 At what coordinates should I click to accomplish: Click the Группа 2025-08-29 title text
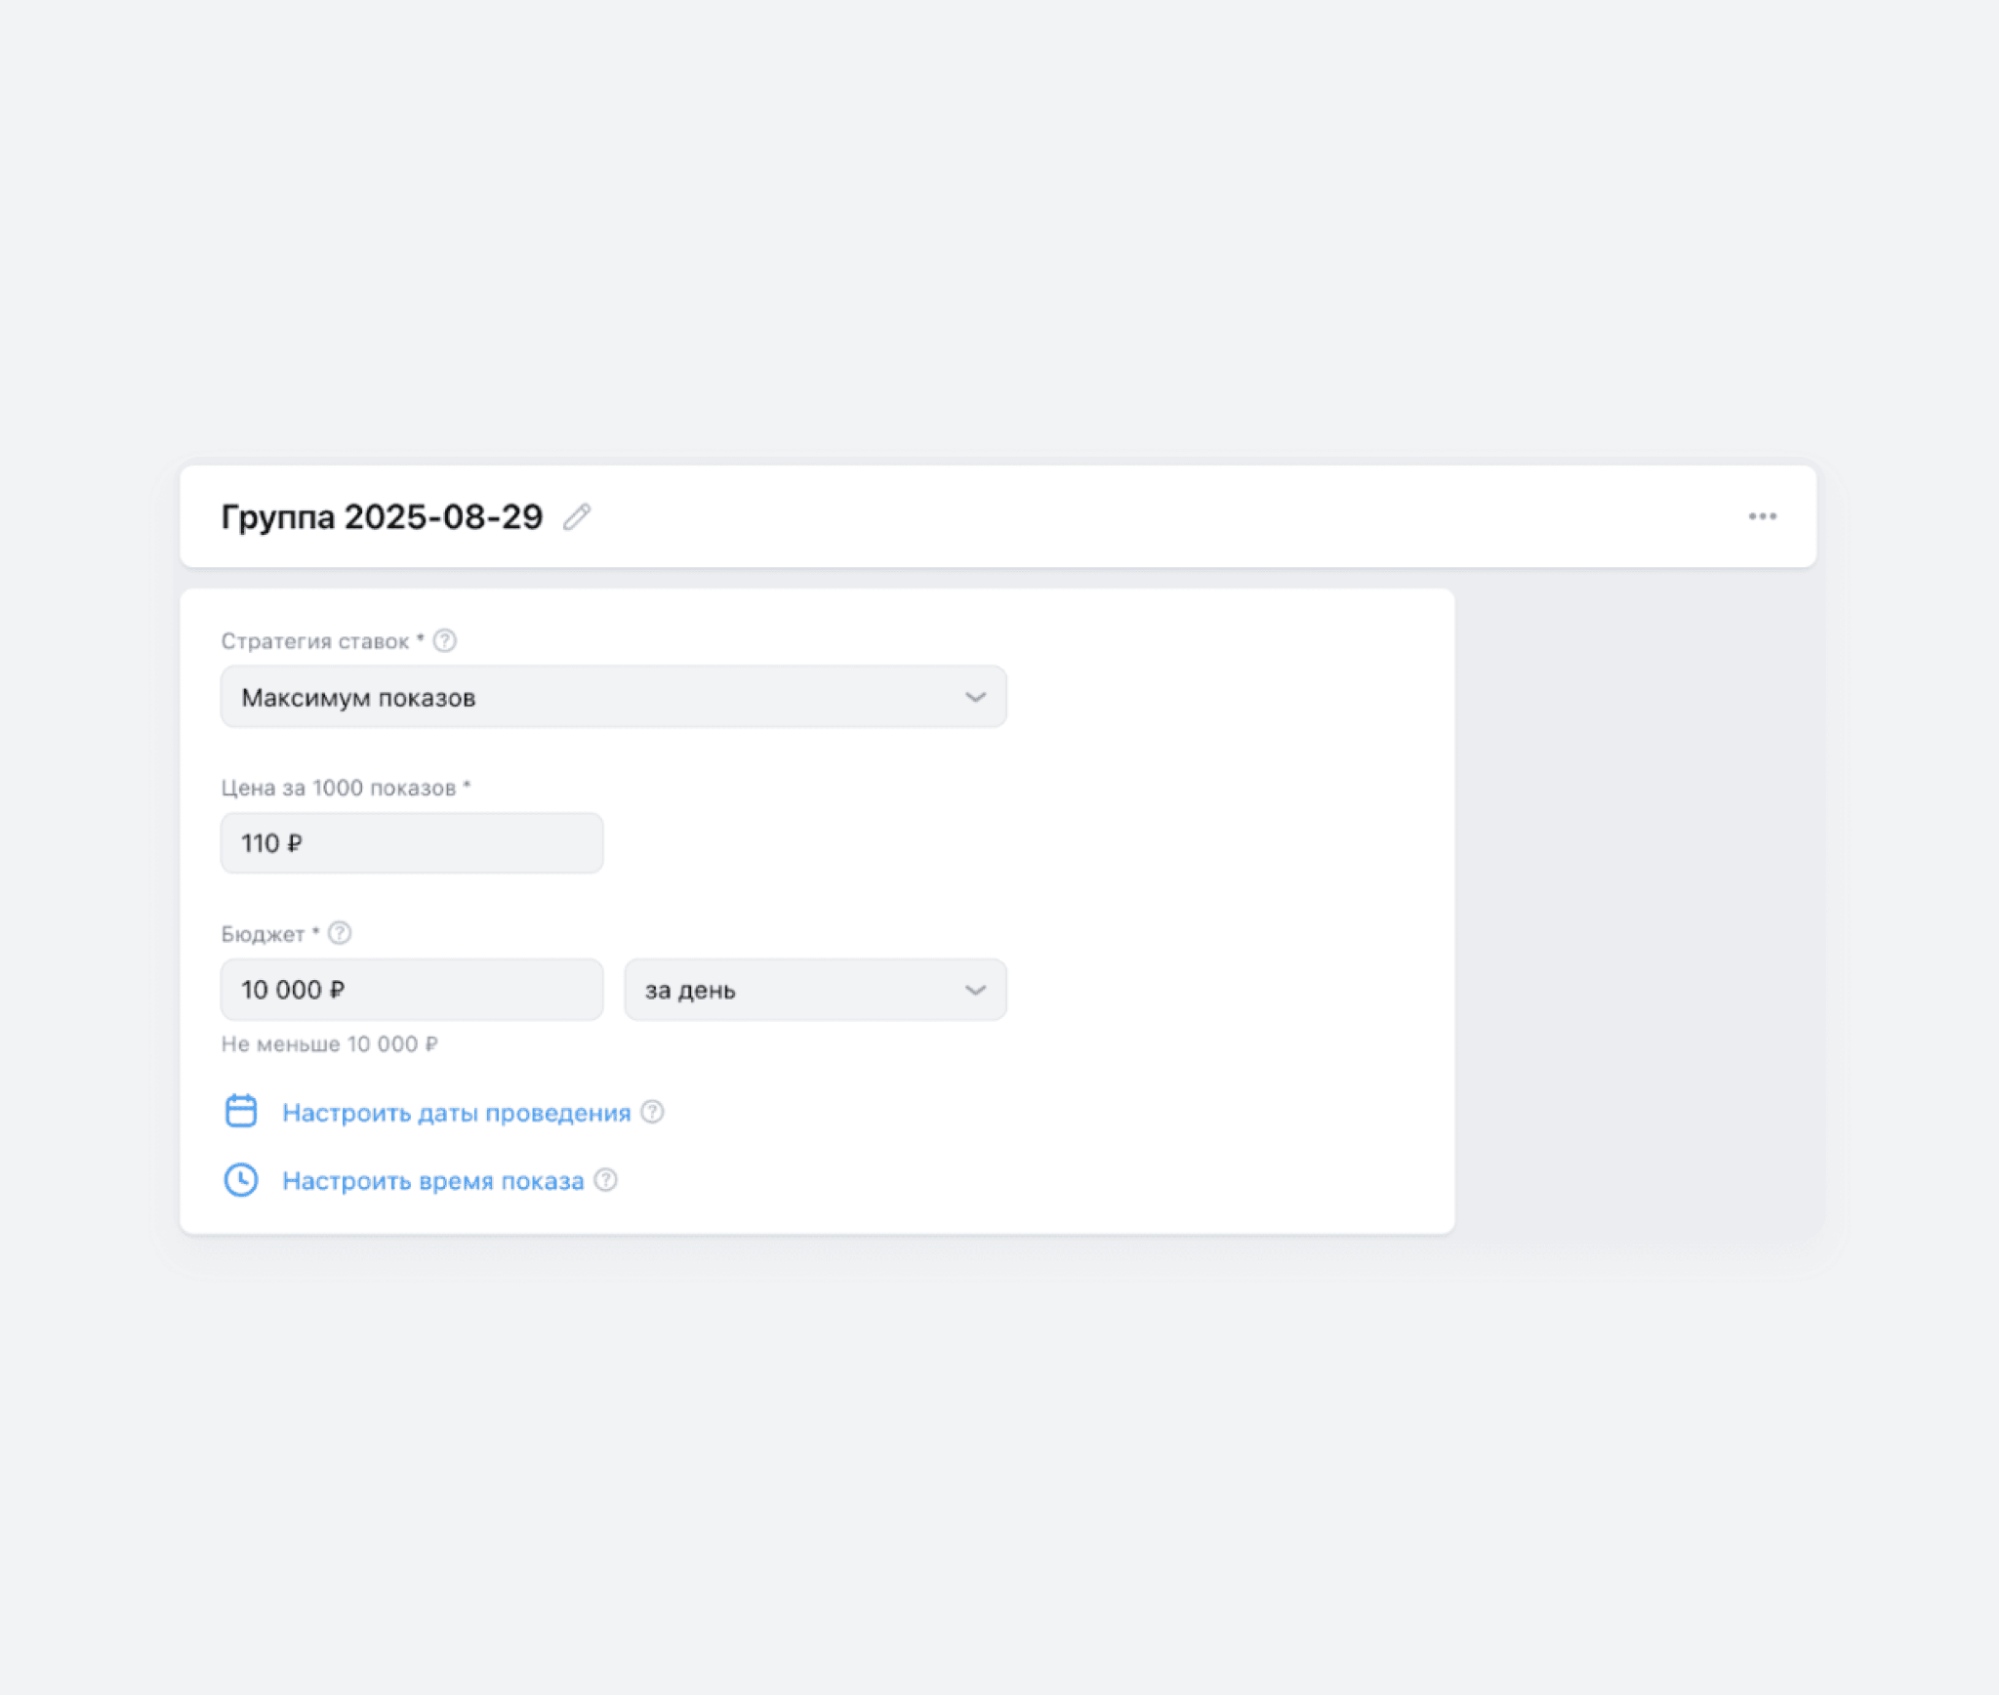pos(381,517)
